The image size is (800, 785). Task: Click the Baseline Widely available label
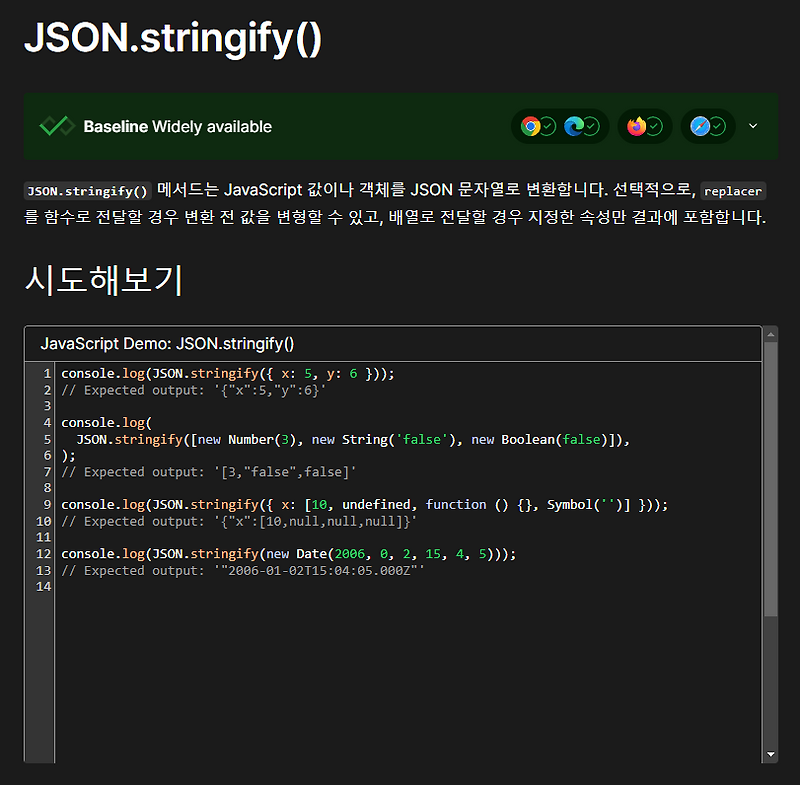click(x=178, y=126)
